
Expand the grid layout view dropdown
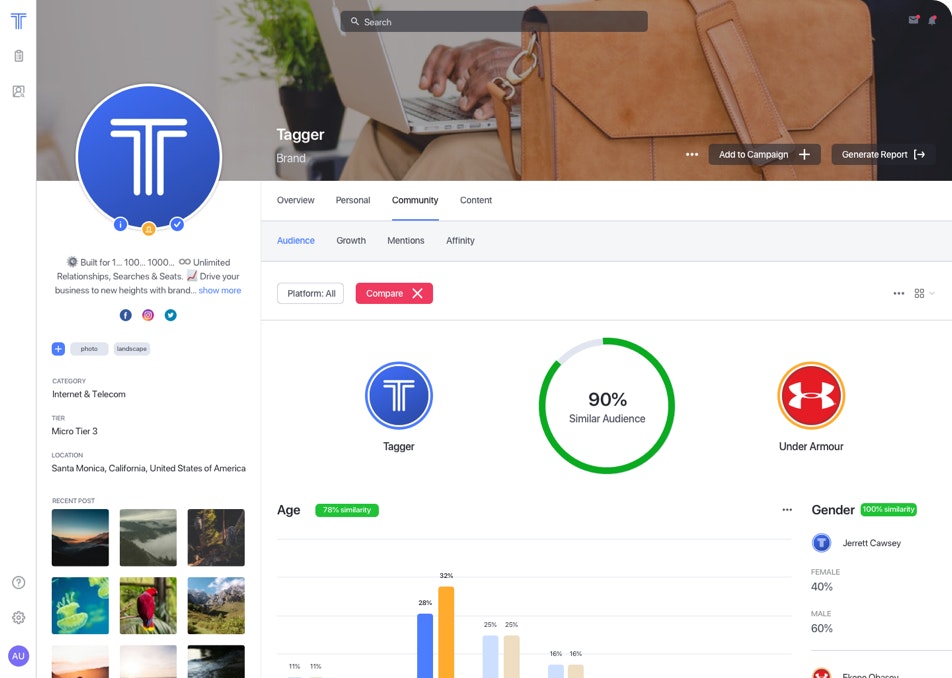(x=925, y=293)
